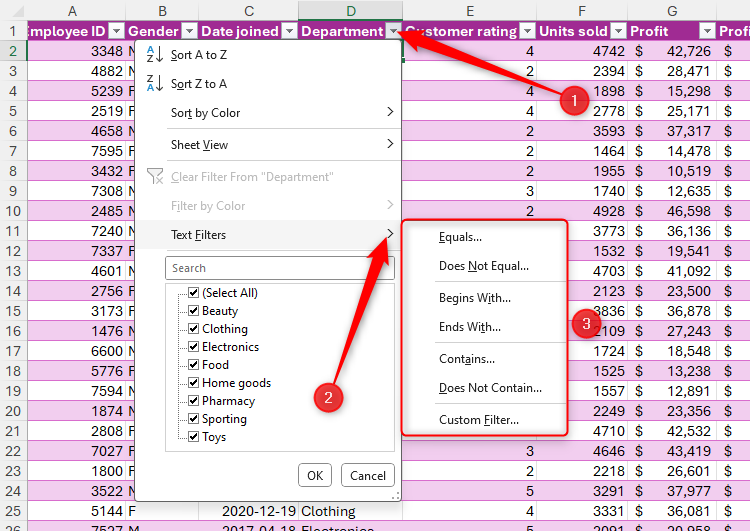This screenshot has width=750, height=531.
Task: Click the OK button
Action: tap(314, 475)
